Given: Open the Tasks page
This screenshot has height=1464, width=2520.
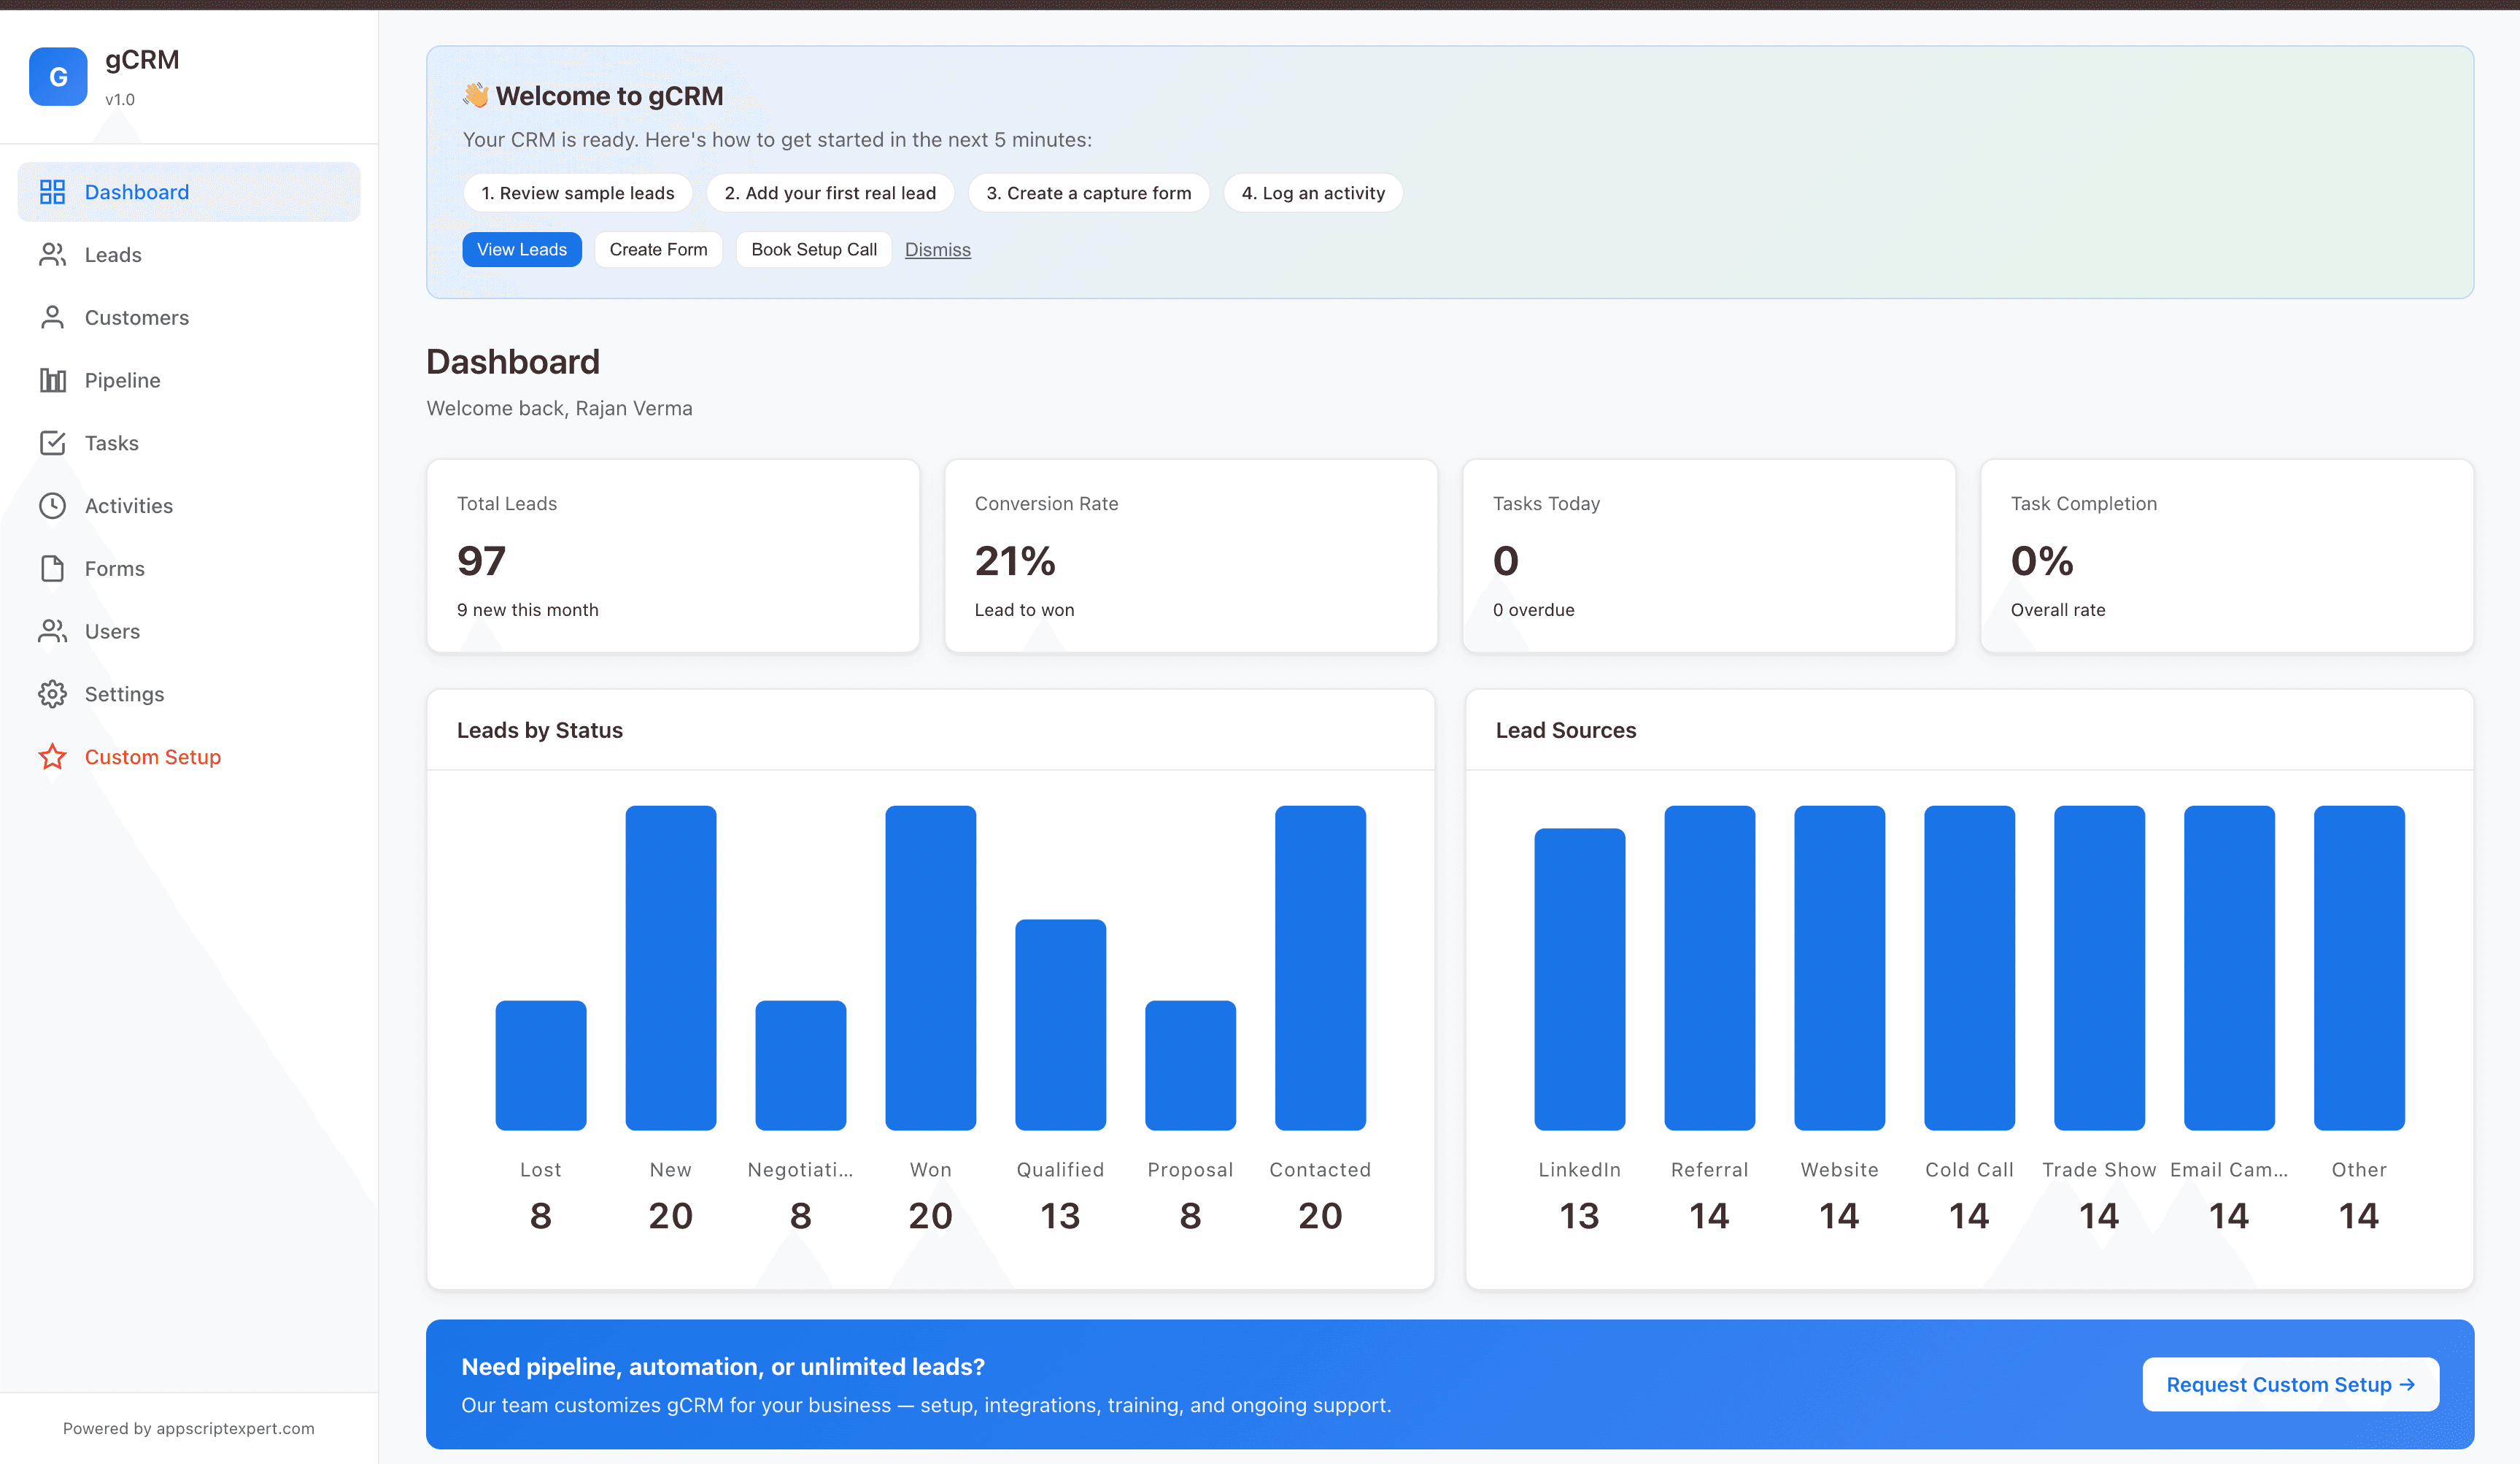Looking at the screenshot, I should click(189, 443).
